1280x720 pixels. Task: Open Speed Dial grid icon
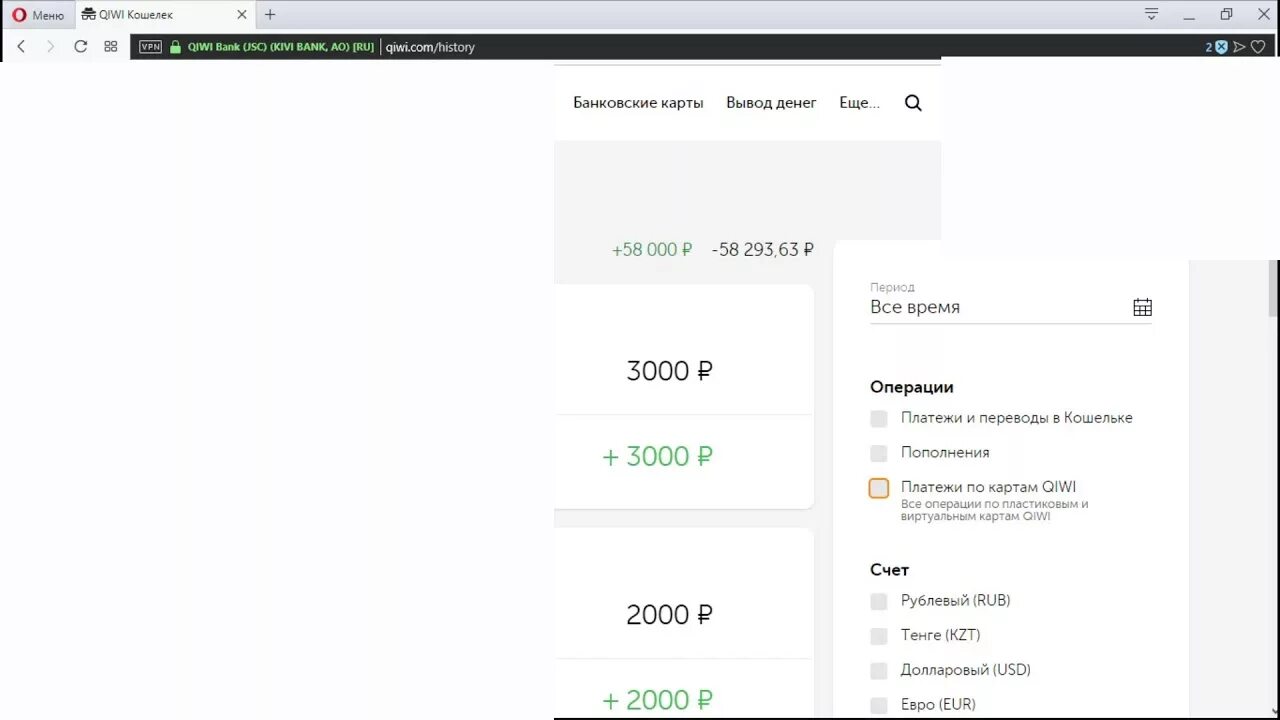111,46
